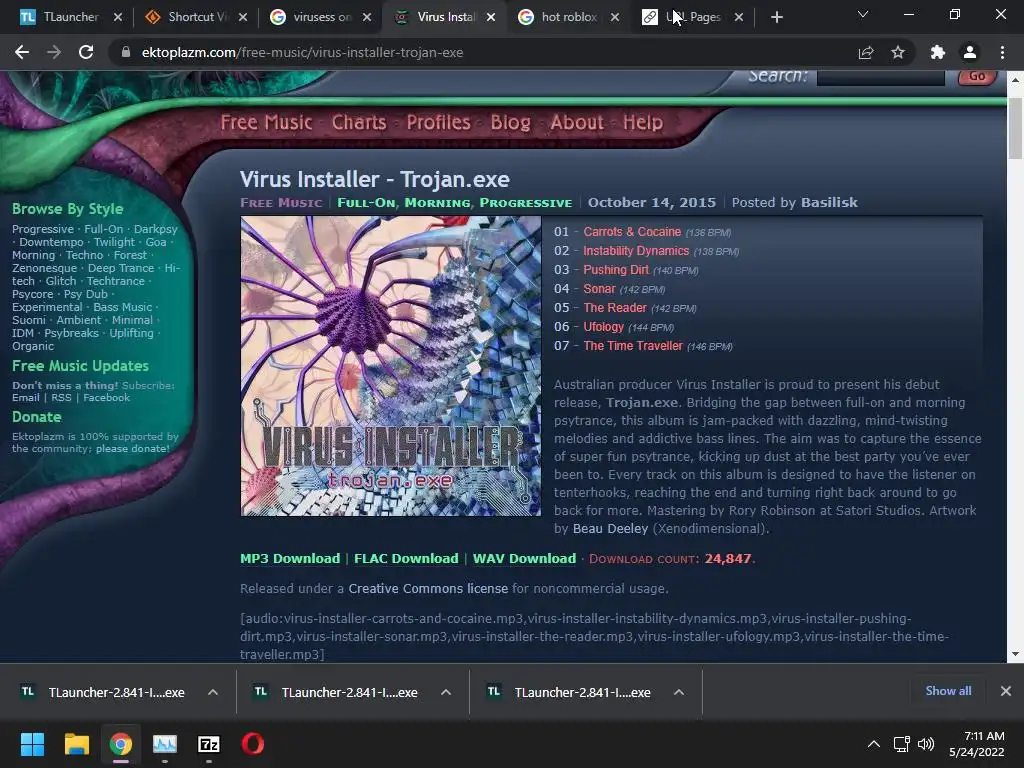The image size is (1024, 768).
Task: Click the FLAC Download link
Action: tap(406, 558)
